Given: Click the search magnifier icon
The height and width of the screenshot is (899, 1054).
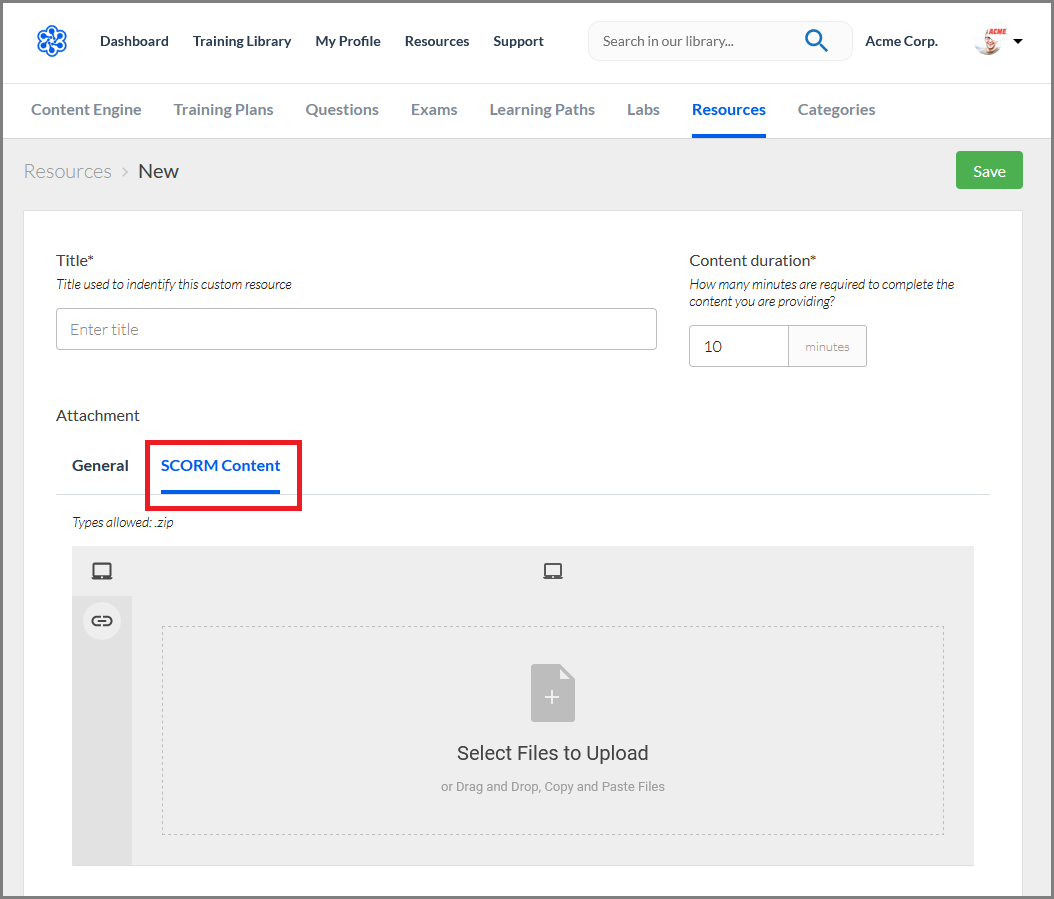Looking at the screenshot, I should 815,41.
